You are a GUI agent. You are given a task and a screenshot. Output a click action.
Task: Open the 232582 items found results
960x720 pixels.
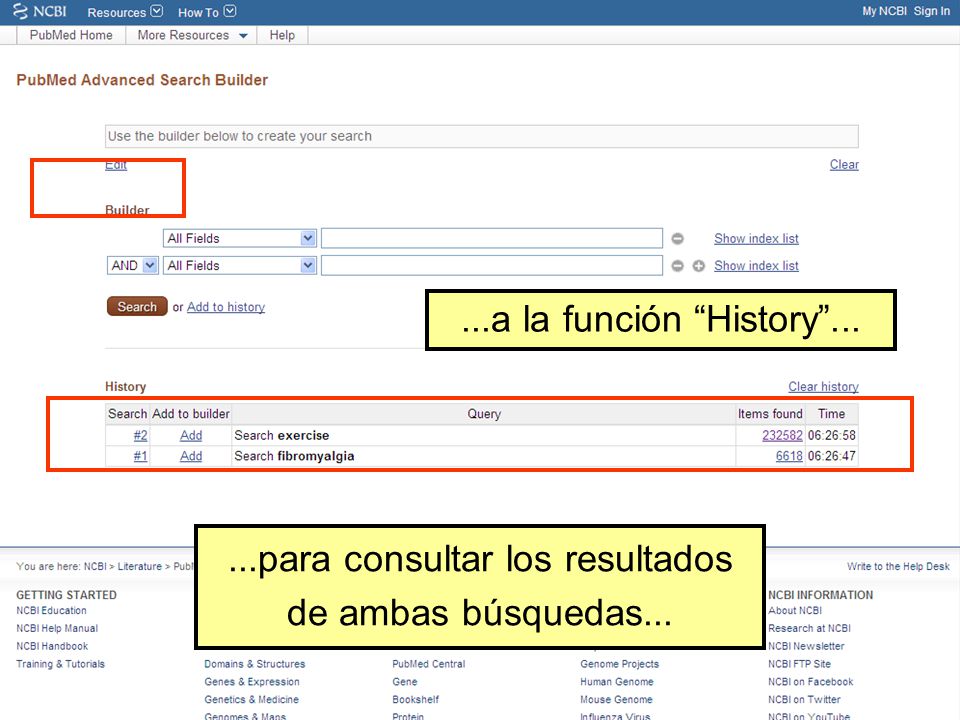click(x=782, y=435)
